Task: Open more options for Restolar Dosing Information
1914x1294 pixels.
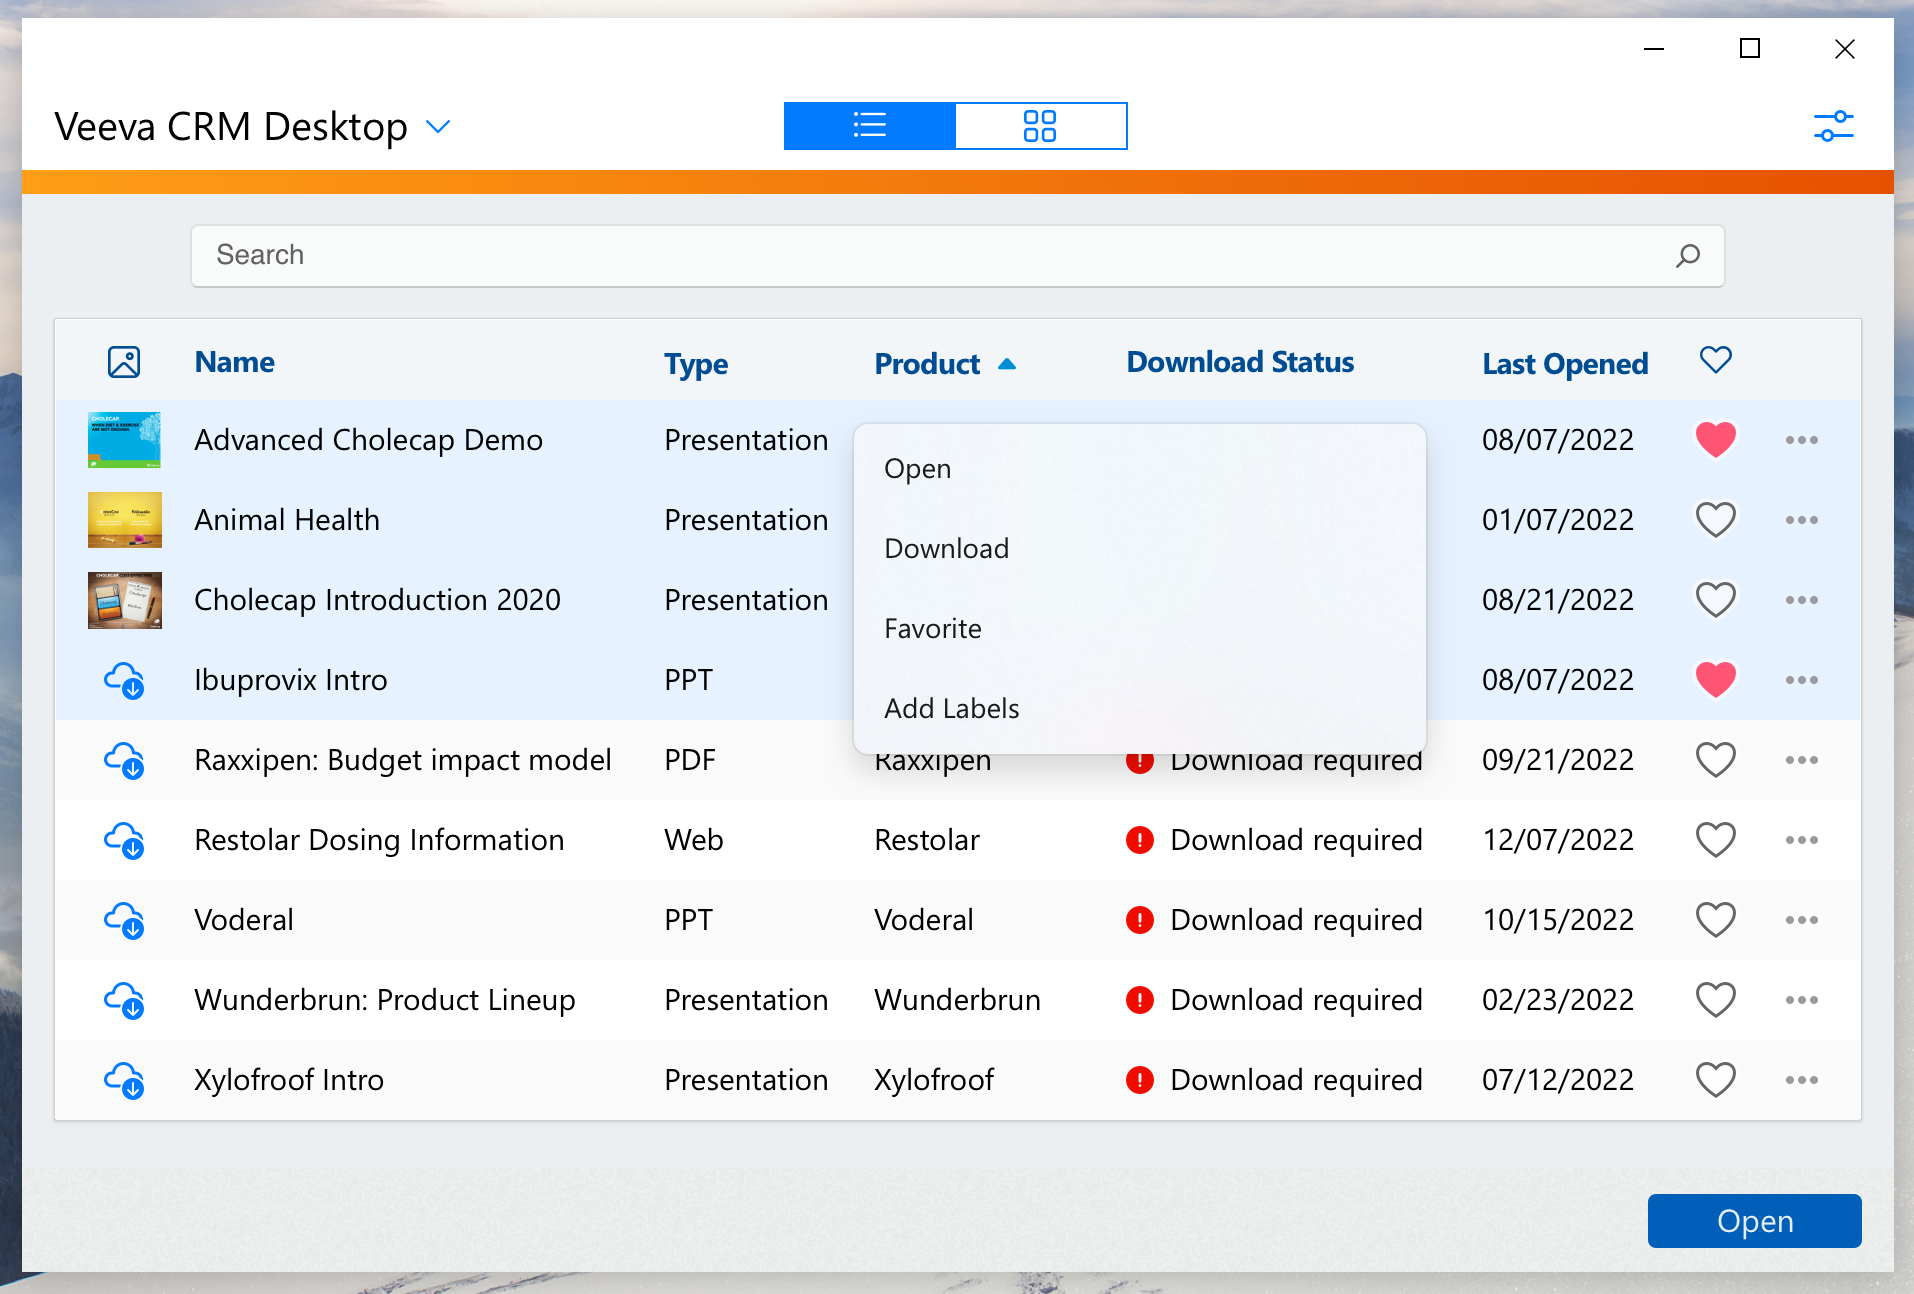Action: click(1801, 840)
